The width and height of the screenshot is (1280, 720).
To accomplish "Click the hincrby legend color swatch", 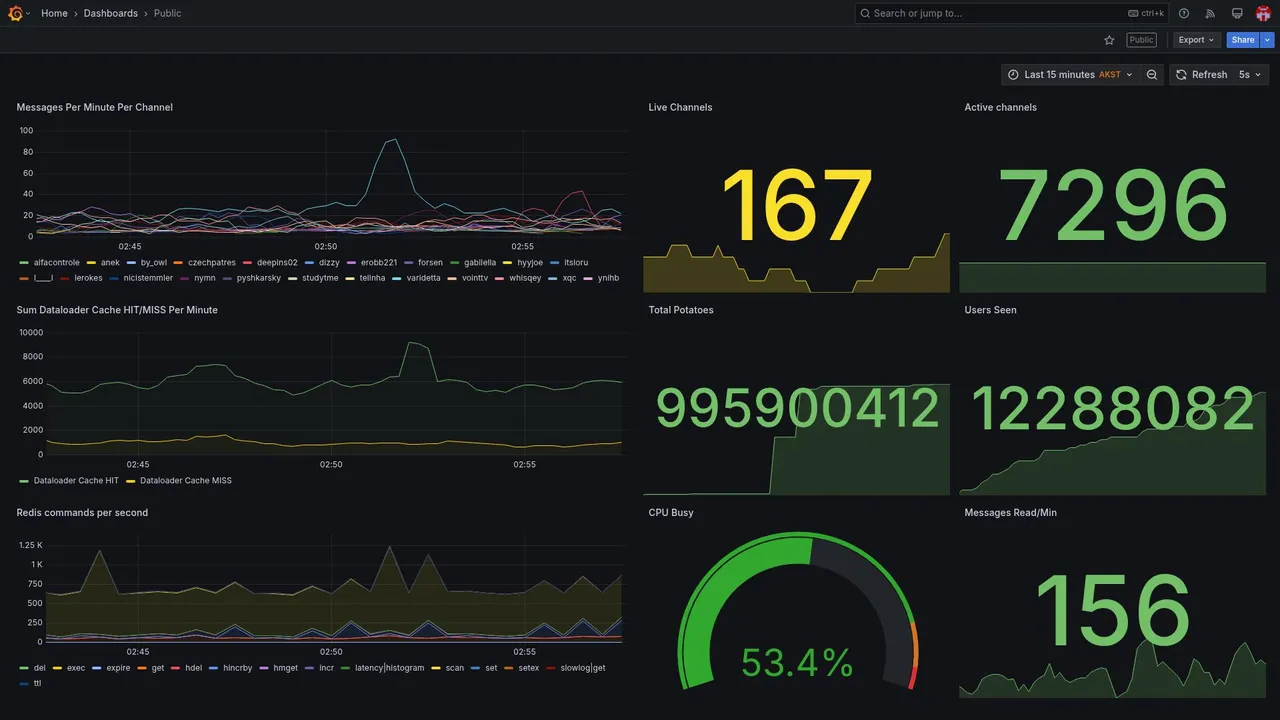I will (x=214, y=668).
